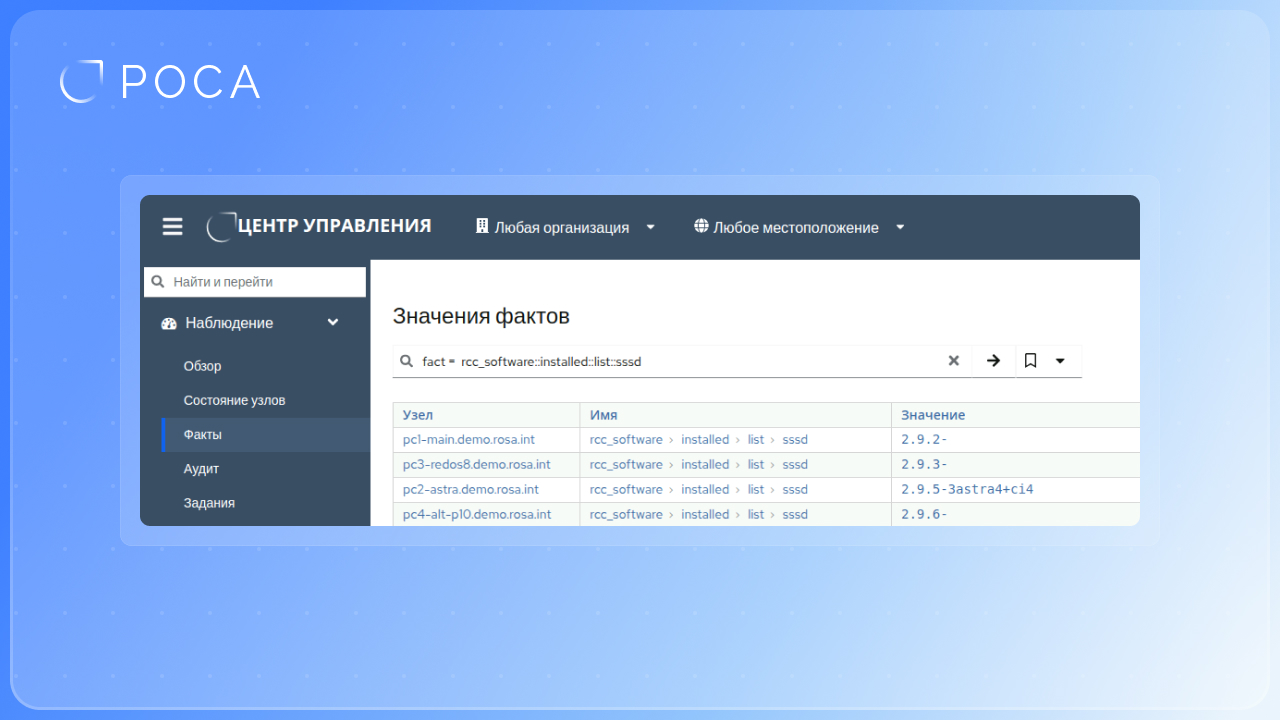This screenshot has width=1280, height=720.
Task: Click the Центр управления logo
Action: tap(320, 226)
